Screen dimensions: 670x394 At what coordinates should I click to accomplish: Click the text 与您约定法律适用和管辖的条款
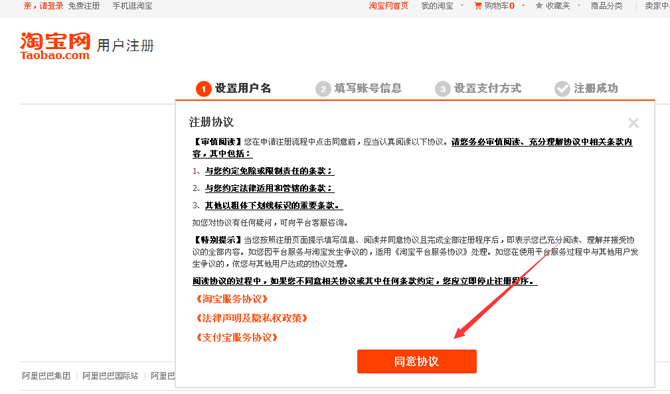(x=269, y=188)
